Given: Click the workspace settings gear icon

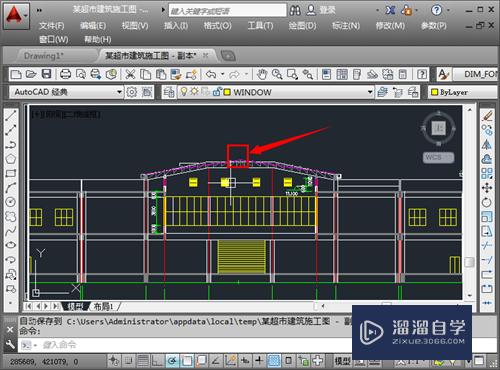Looking at the screenshot, I should click(x=132, y=92).
